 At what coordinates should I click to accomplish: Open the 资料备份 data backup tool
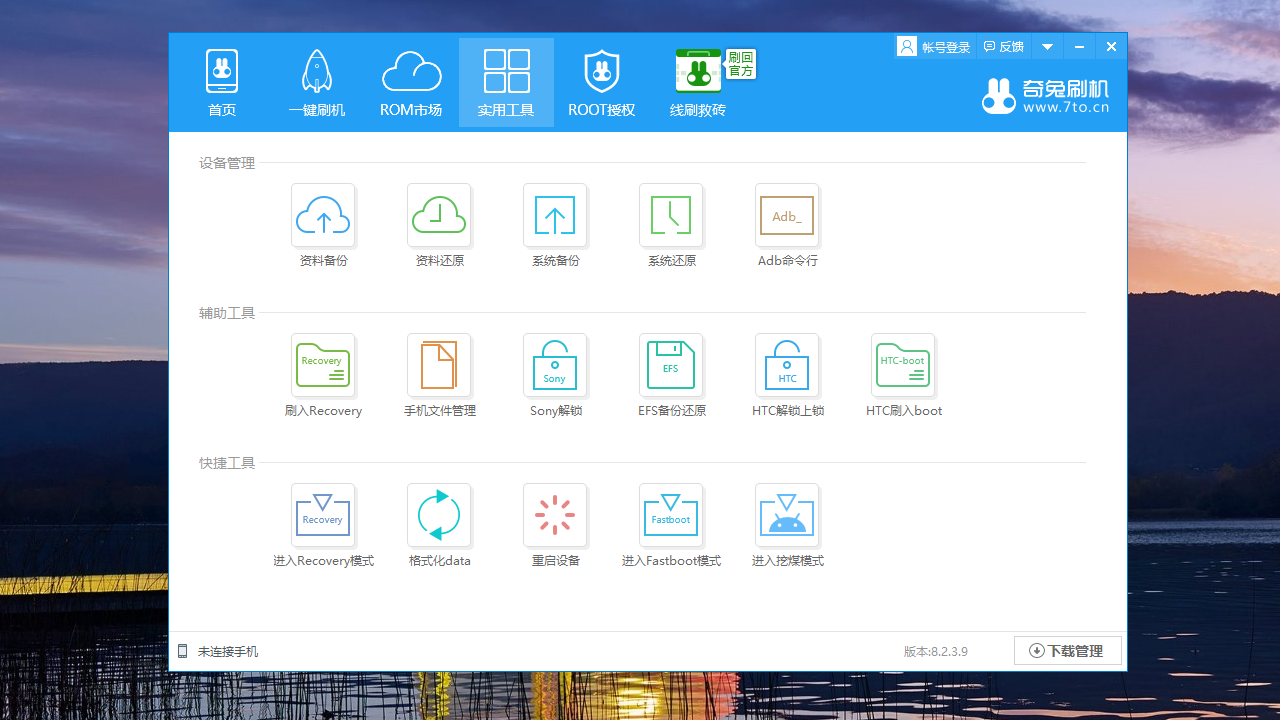coord(323,216)
